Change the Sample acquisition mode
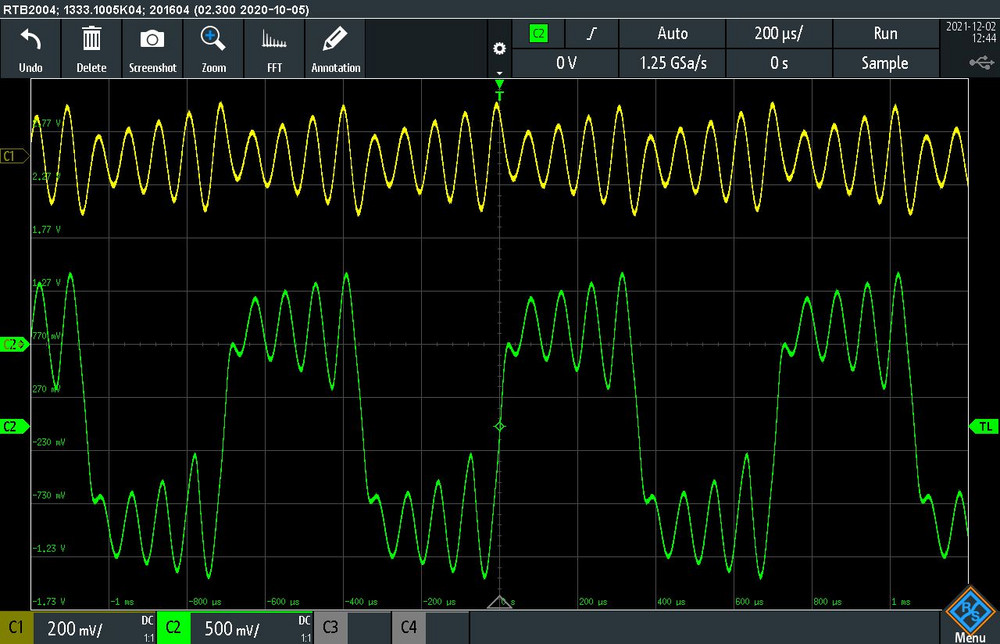 [x=885, y=63]
